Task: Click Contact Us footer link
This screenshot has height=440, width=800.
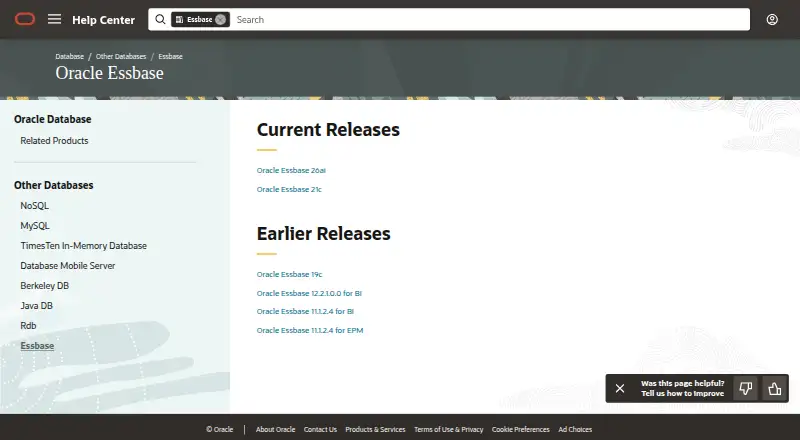Action: click(320, 429)
